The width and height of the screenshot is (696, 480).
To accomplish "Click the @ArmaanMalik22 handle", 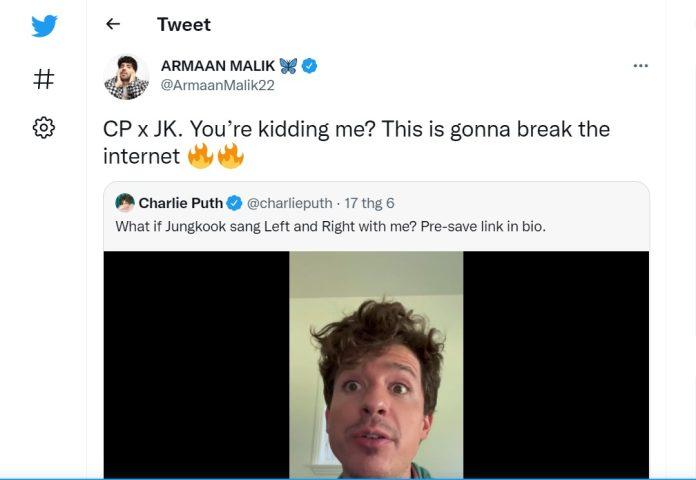I will [218, 85].
